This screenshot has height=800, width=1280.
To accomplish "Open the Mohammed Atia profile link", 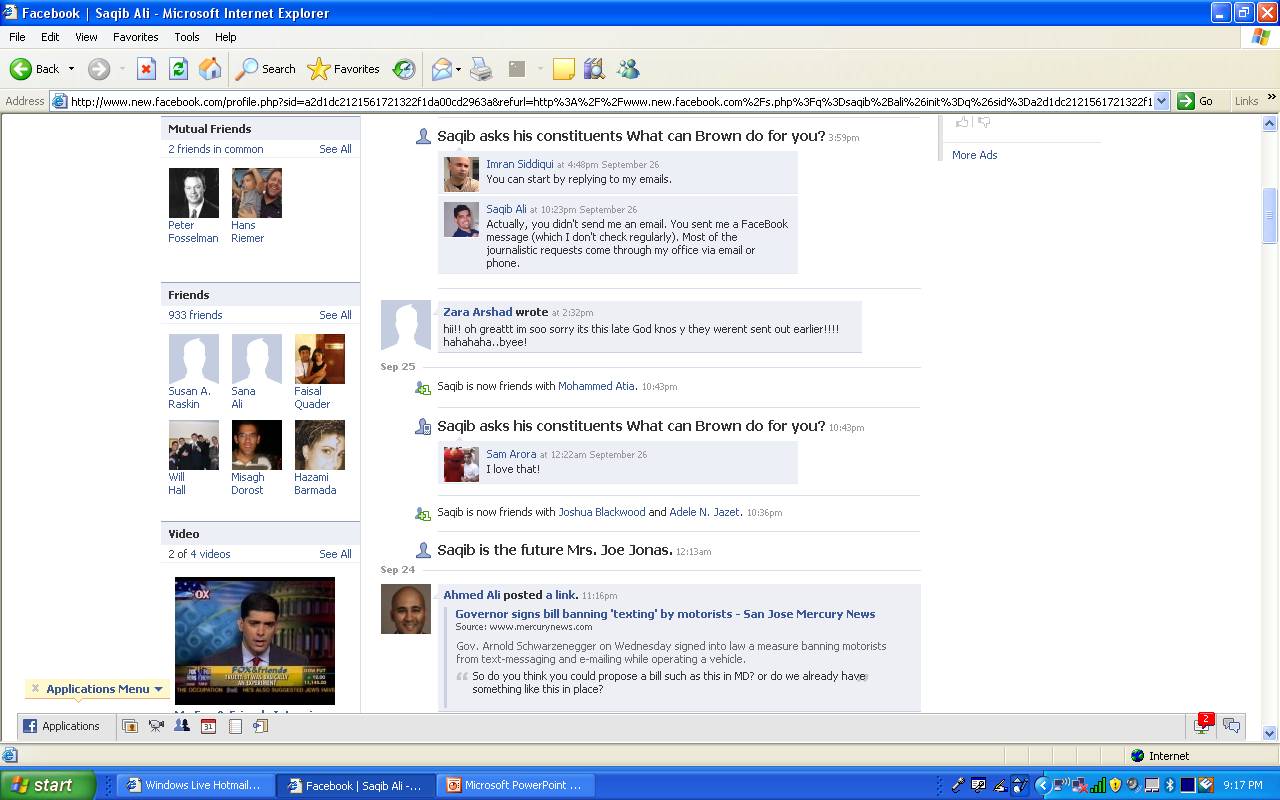I will coord(596,386).
